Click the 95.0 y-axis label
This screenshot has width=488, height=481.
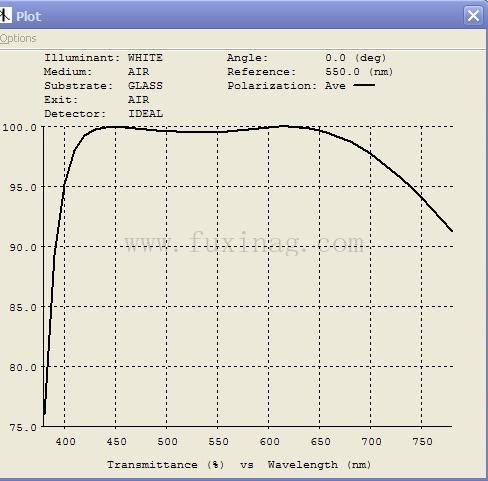click(23, 188)
